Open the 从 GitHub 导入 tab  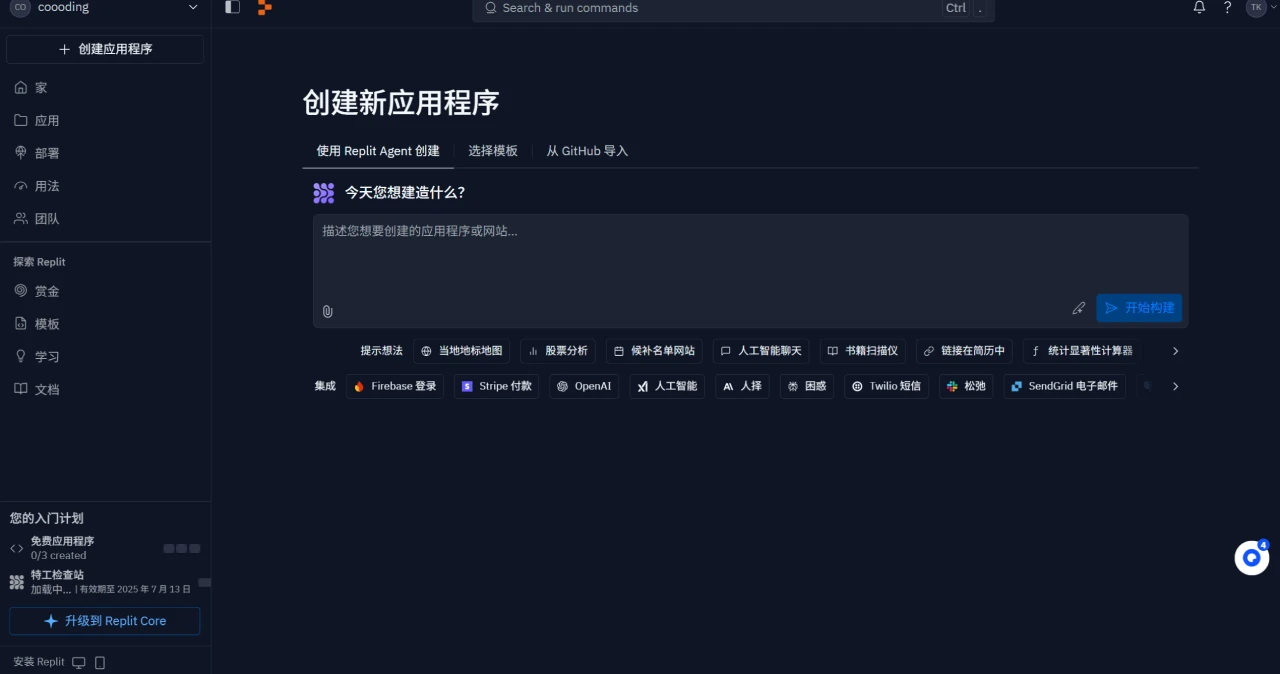(587, 151)
